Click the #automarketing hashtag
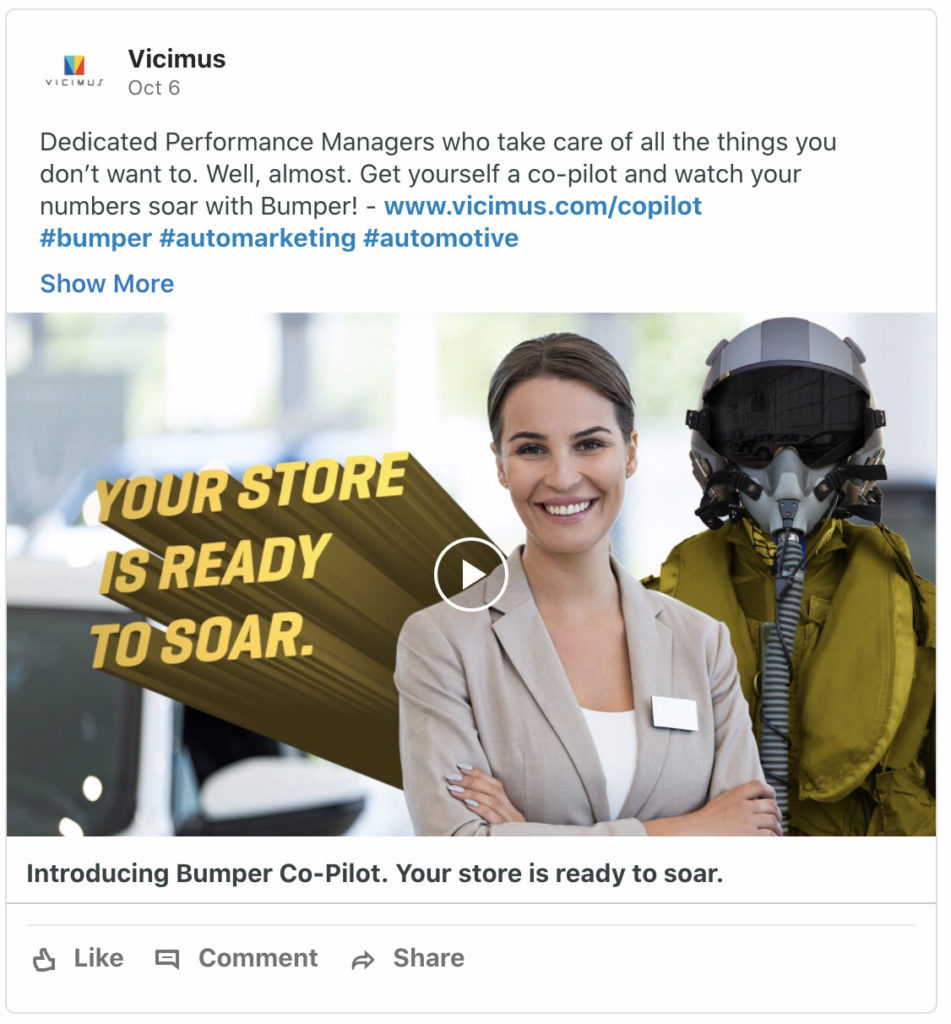This screenshot has width=951, height=1024. [257, 238]
